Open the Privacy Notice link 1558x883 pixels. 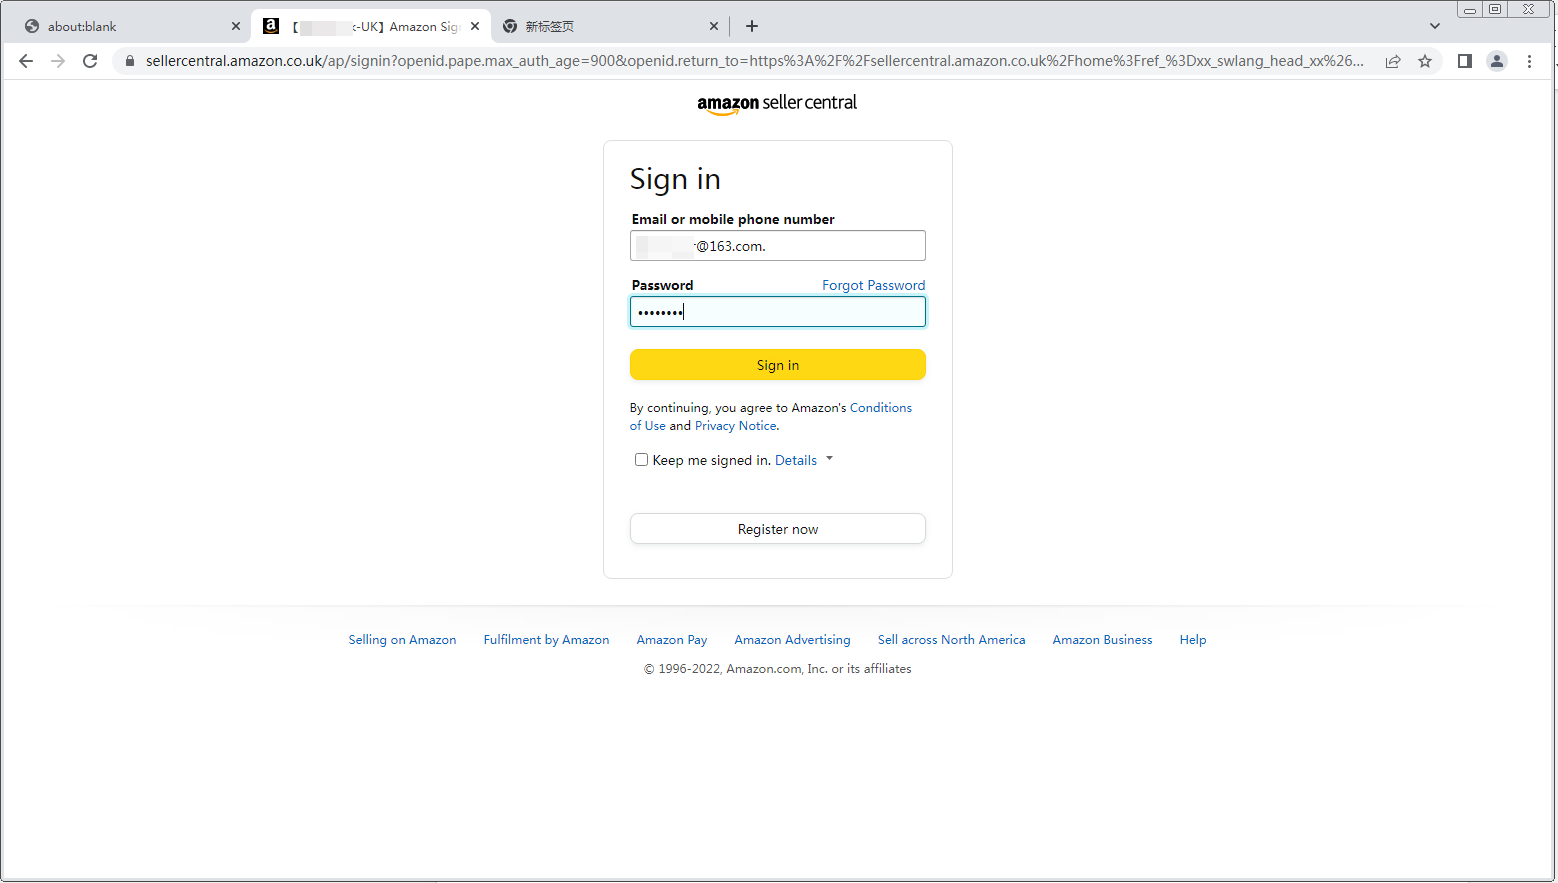pyautogui.click(x=735, y=426)
